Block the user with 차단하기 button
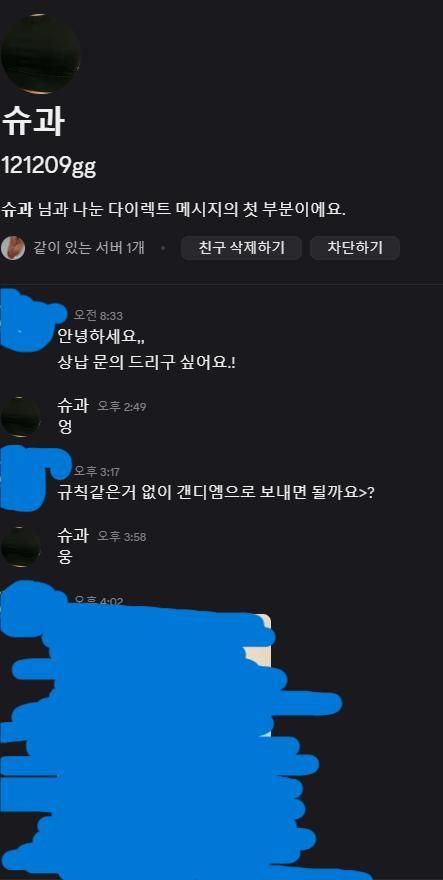Screen dimensions: 443x880 (x=355, y=248)
